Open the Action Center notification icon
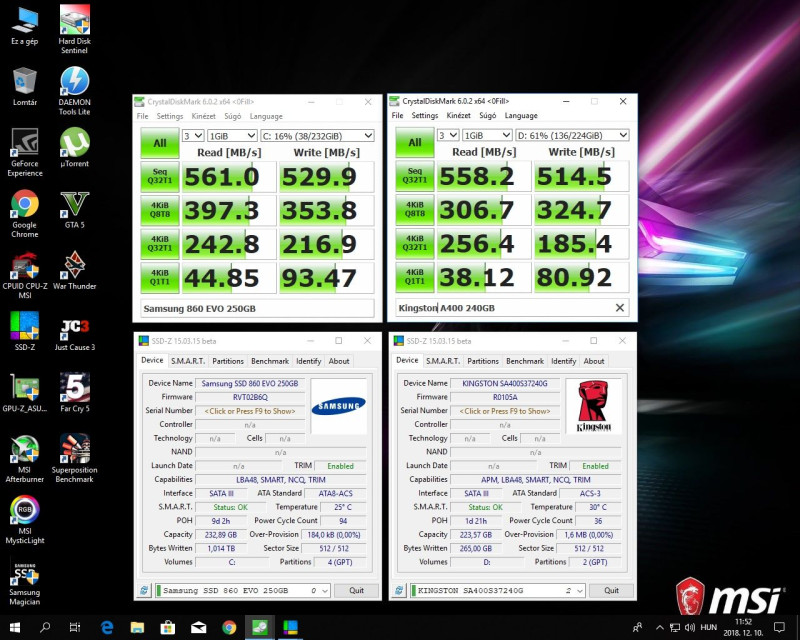Viewport: 800px width, 640px height. [779, 627]
